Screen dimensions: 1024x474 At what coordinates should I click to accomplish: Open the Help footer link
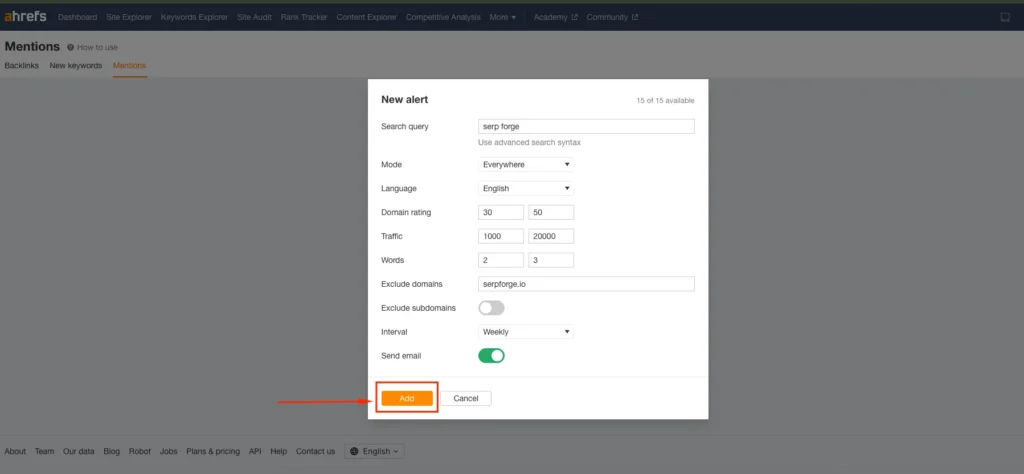[279, 451]
